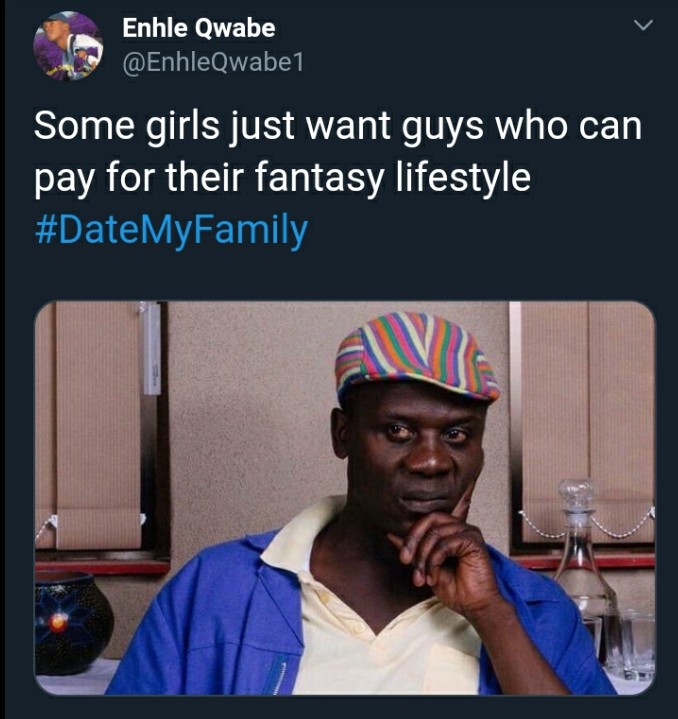This screenshot has width=678, height=719.
Task: Open the attached photo in the tweet
Action: coord(345,498)
